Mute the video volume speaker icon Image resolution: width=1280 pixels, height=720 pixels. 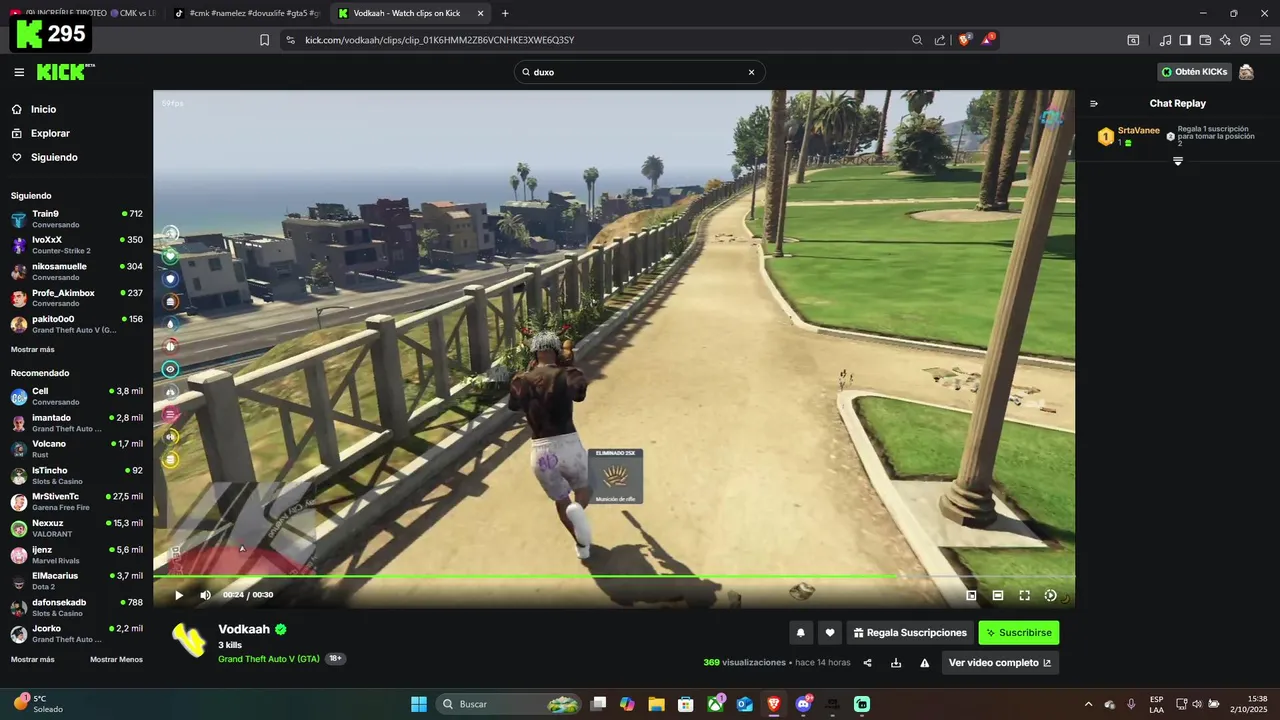click(x=205, y=595)
